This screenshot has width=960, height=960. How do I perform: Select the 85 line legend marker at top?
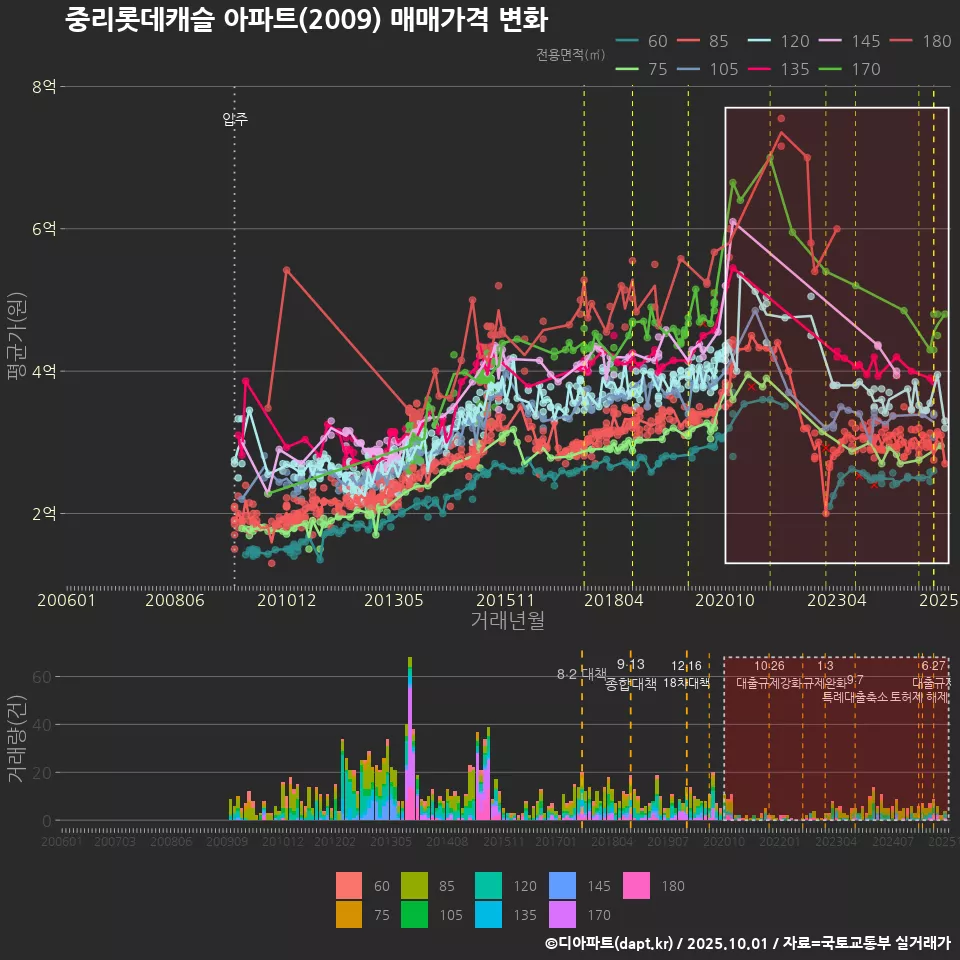(x=701, y=41)
